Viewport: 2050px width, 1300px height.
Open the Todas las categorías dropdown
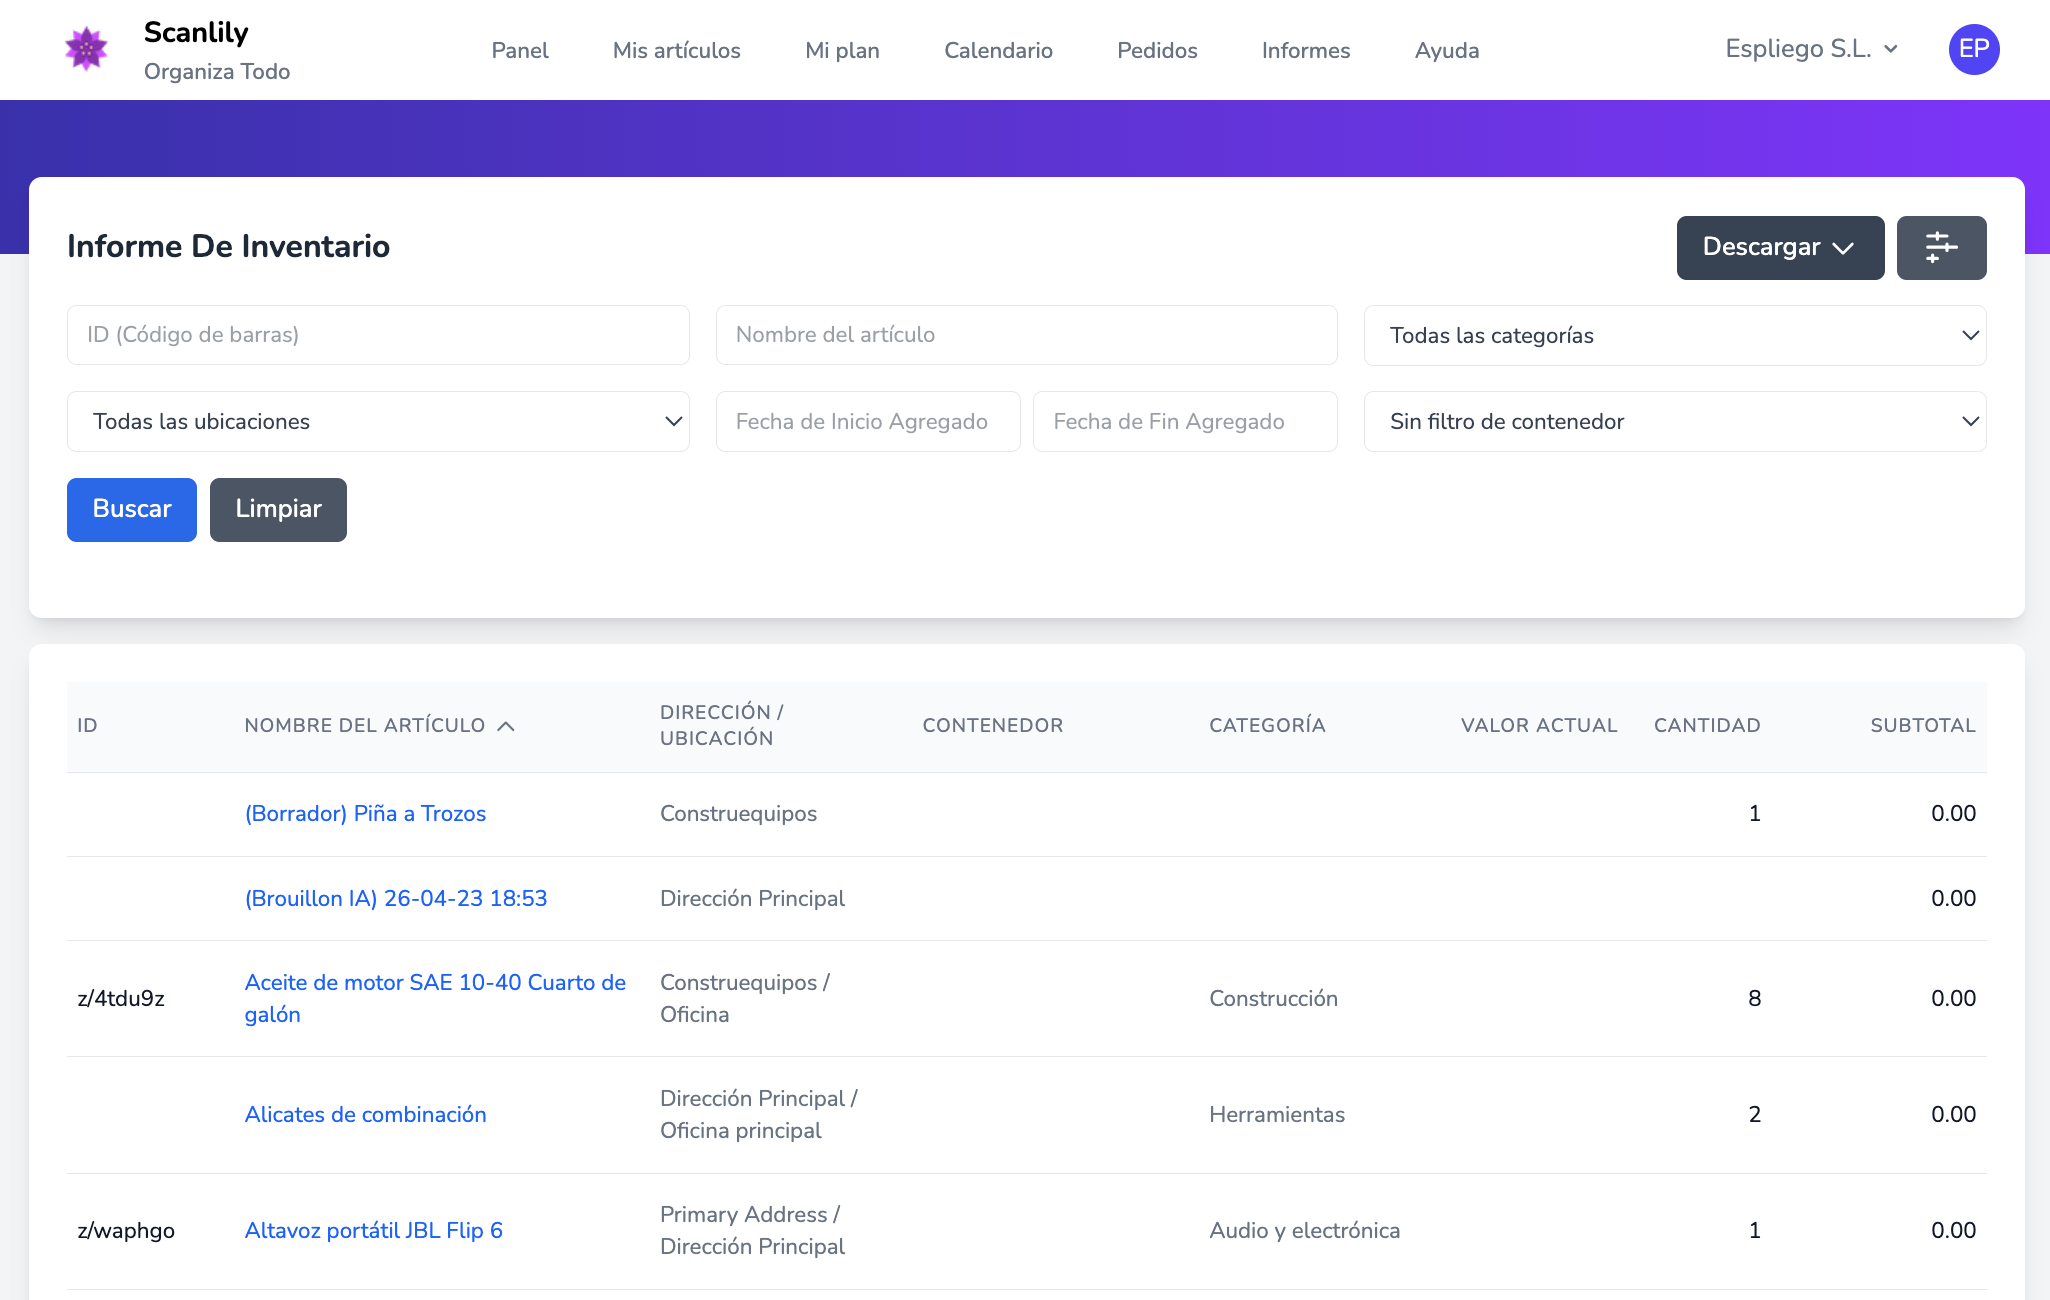point(1674,335)
